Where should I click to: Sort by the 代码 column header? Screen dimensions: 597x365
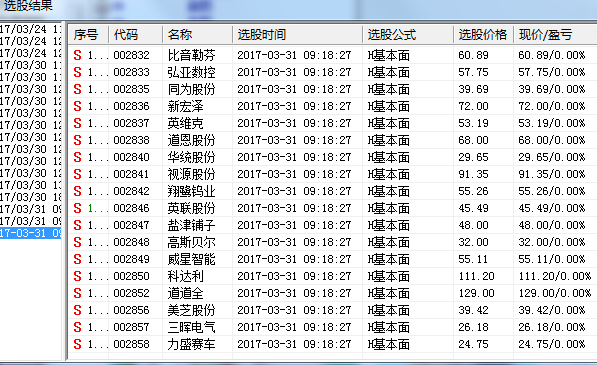(x=136, y=35)
